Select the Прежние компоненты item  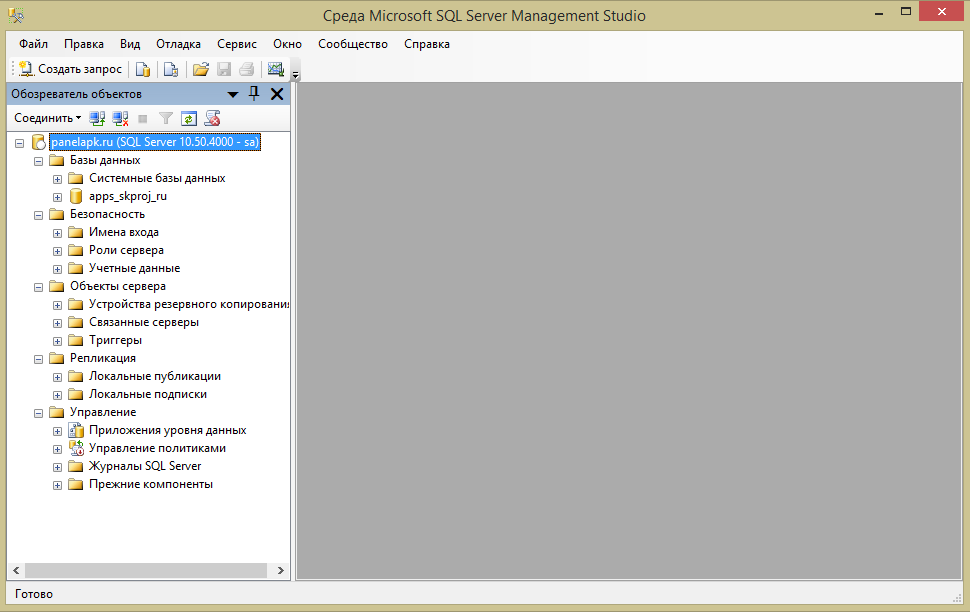151,484
